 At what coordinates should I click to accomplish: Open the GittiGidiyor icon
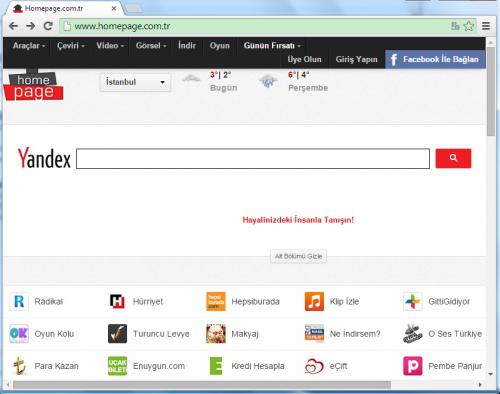(413, 301)
